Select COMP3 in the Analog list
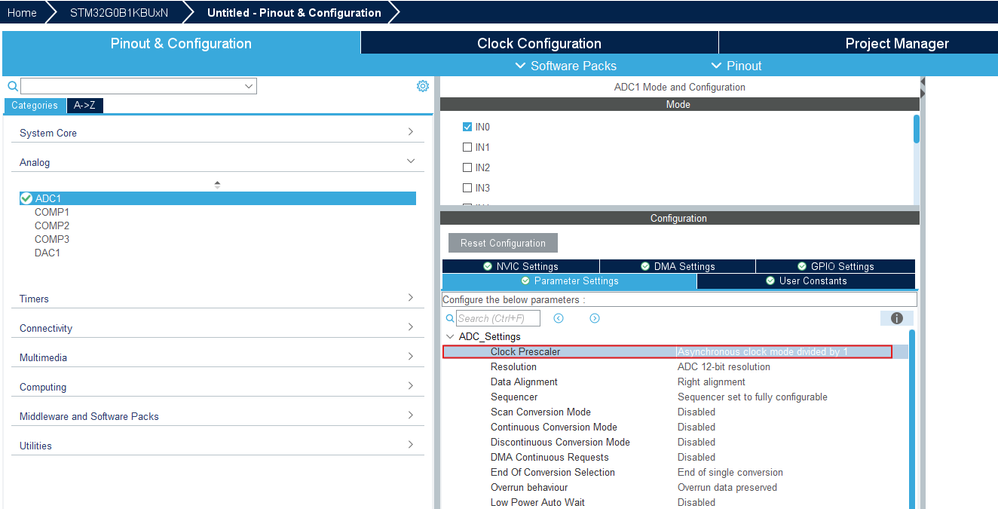Viewport: 998px width, 509px height. [52, 239]
